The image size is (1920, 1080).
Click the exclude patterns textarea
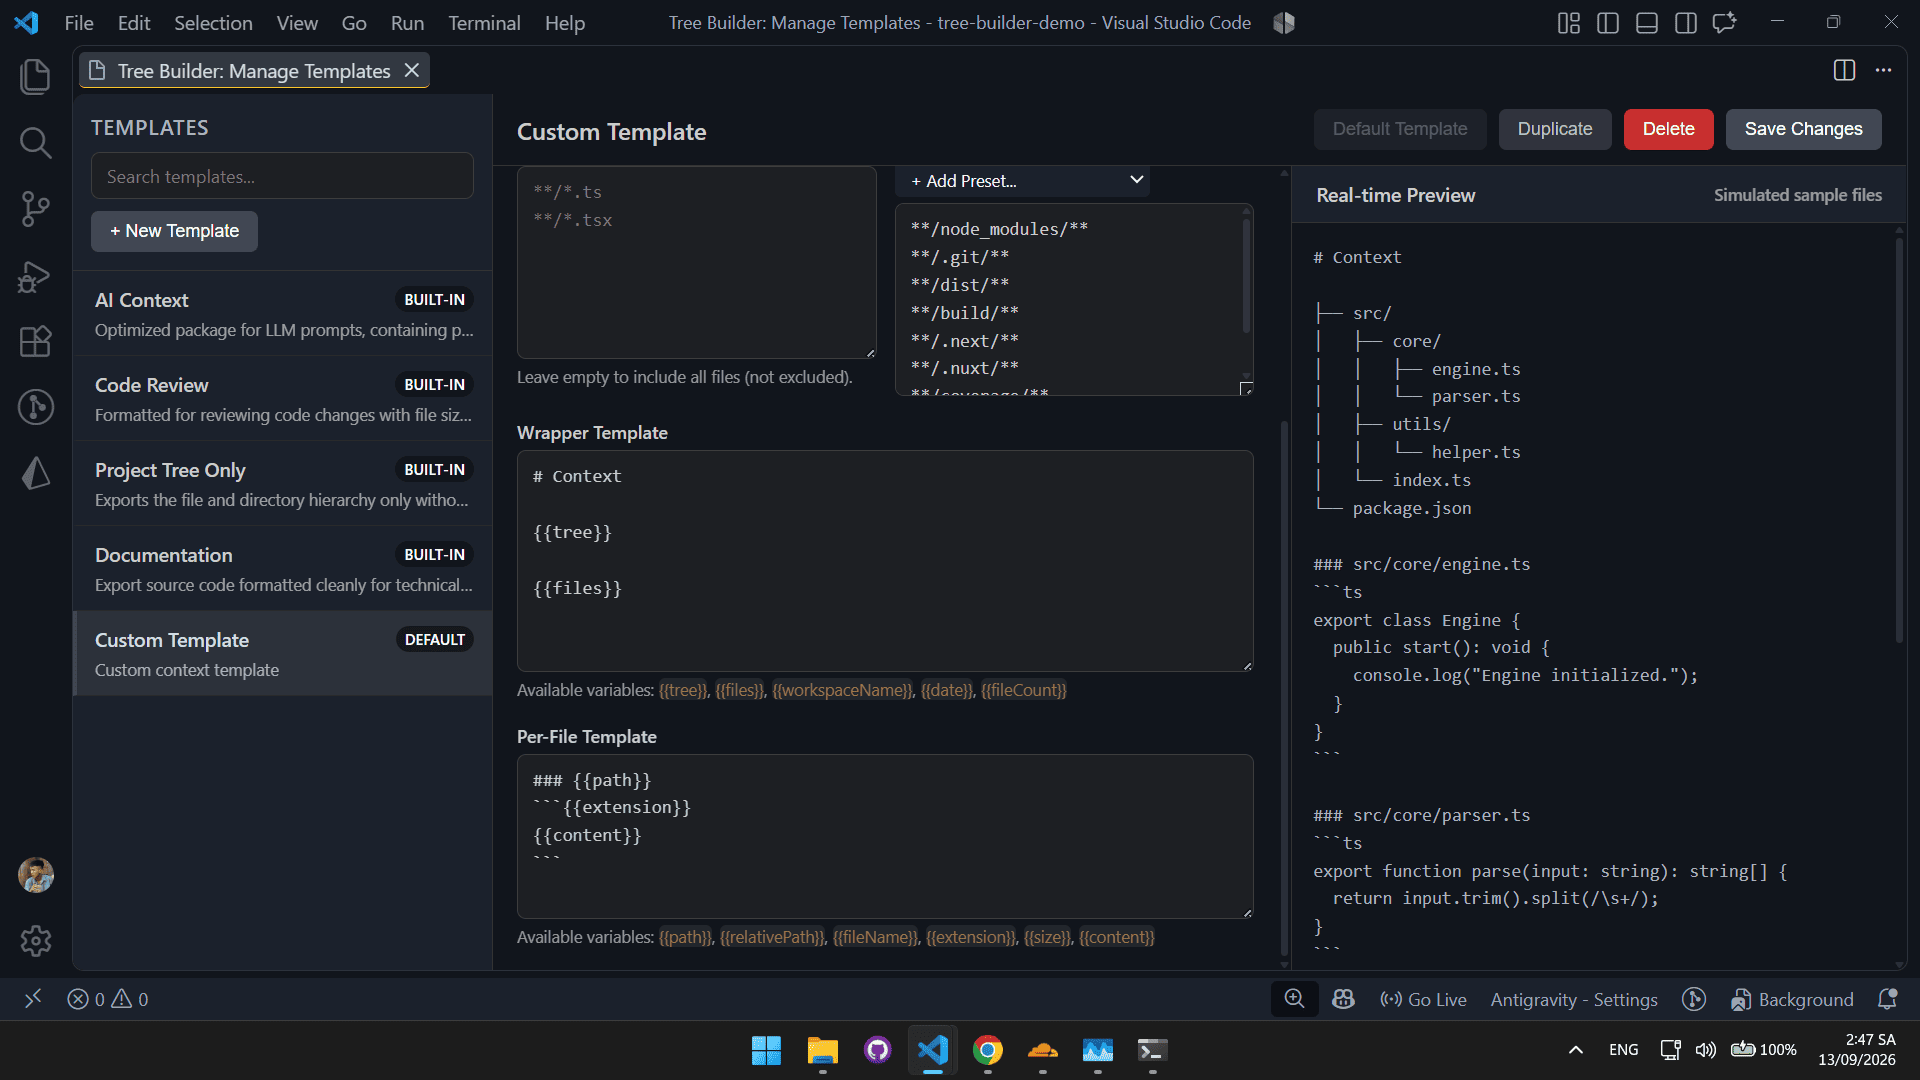1074,300
